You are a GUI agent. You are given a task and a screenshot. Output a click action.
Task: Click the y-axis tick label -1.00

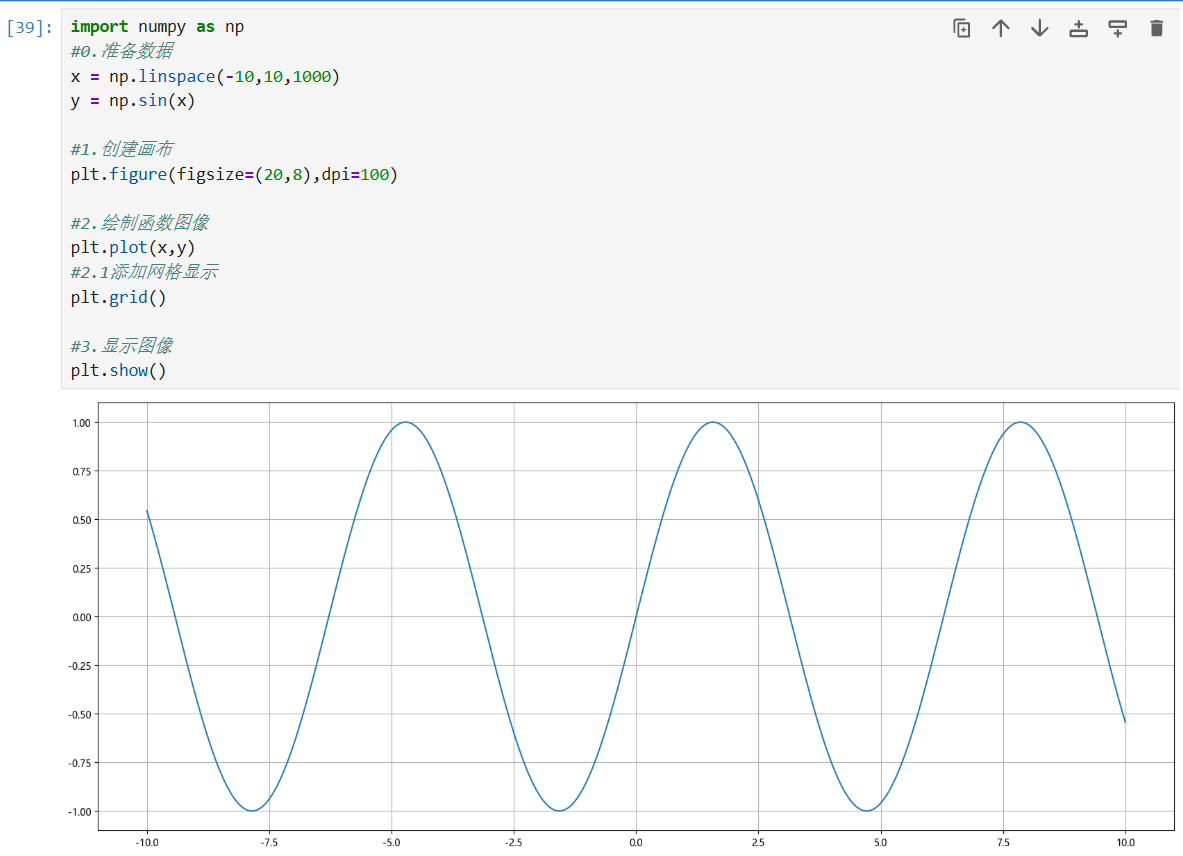click(80, 812)
